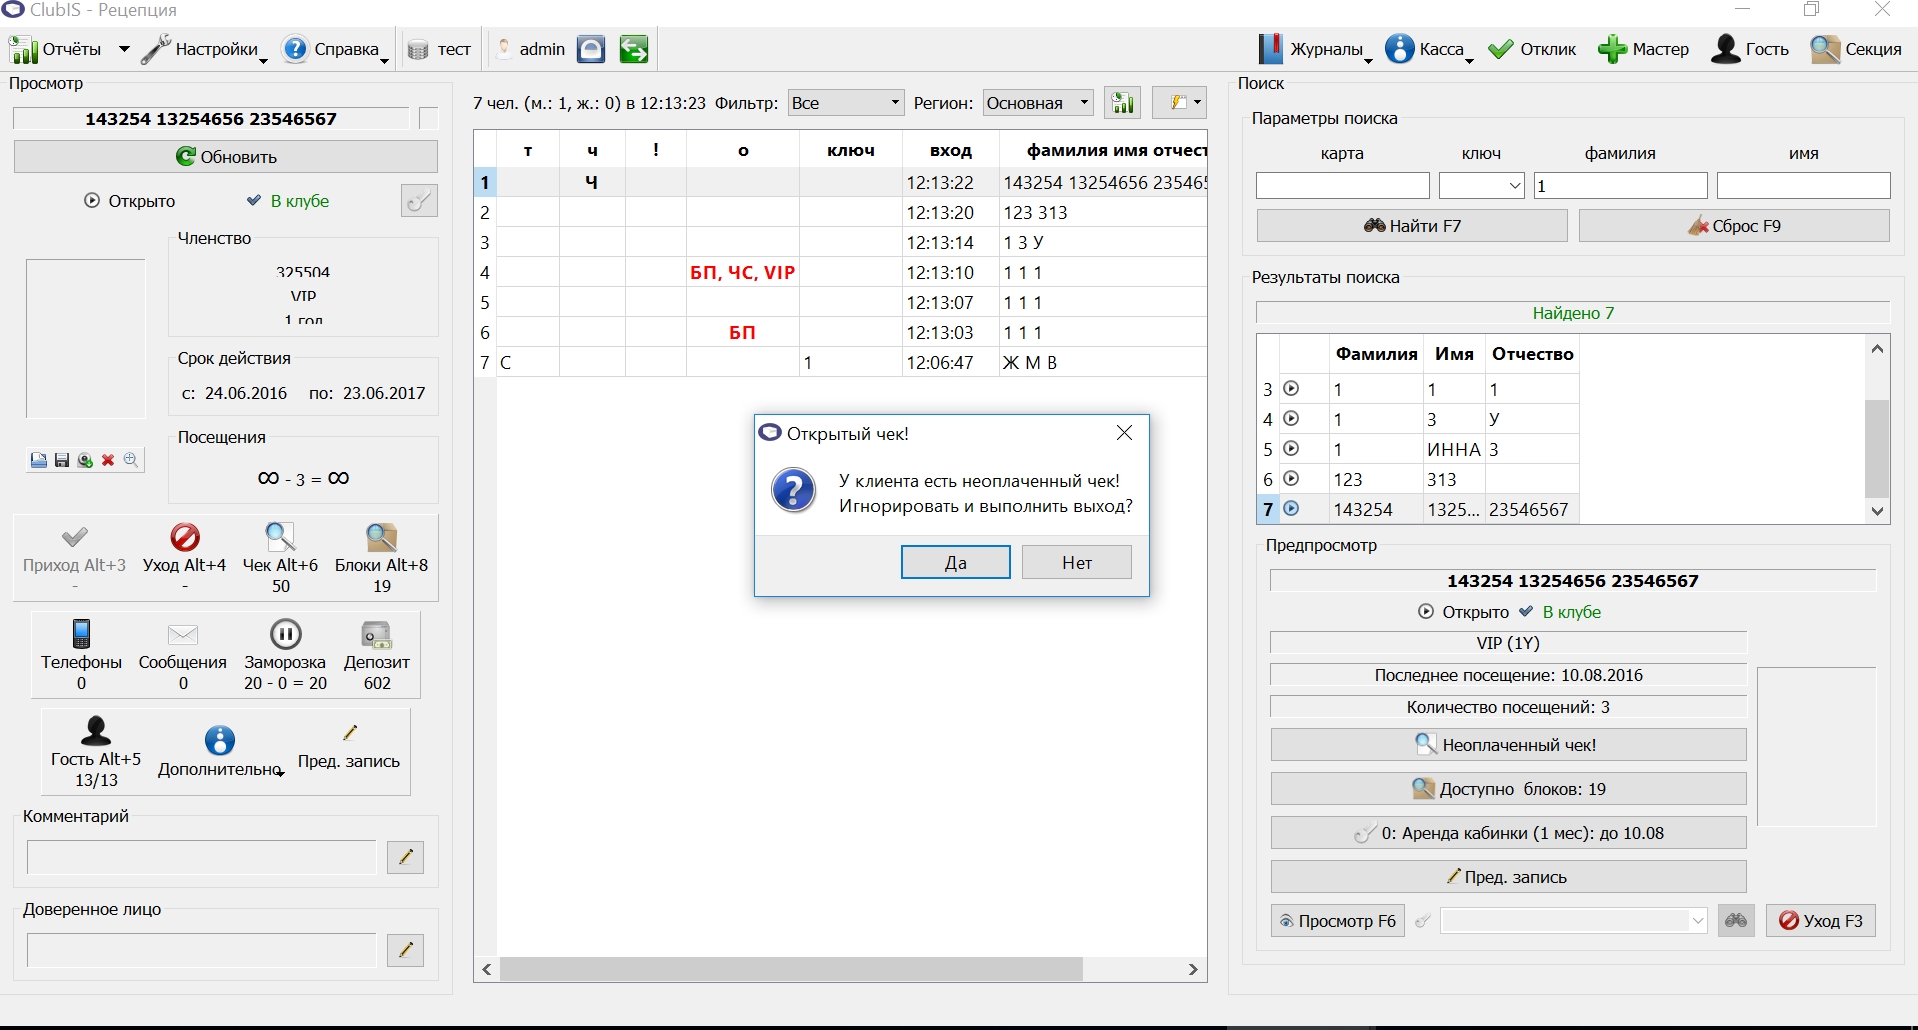Click the Уход Alt+4 exit icon
The height and width of the screenshot is (1030, 1918).
pos(185,537)
